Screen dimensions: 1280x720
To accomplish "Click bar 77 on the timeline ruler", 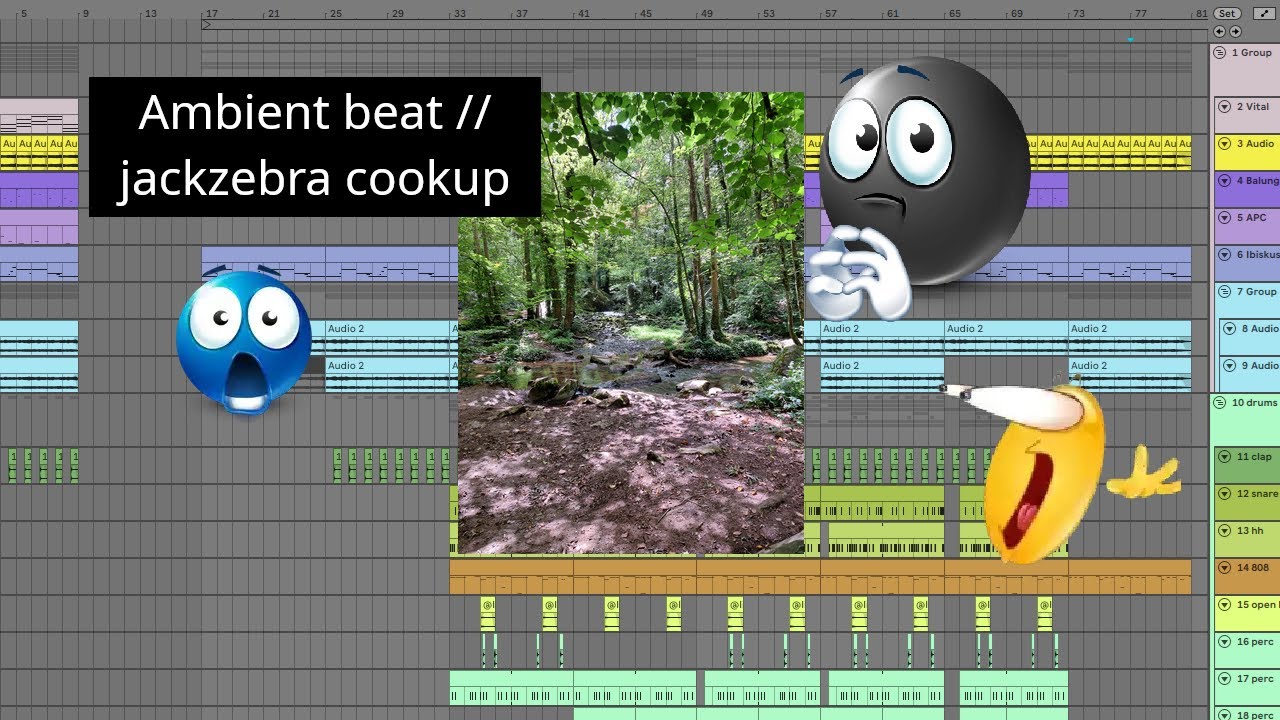I will [1141, 14].
